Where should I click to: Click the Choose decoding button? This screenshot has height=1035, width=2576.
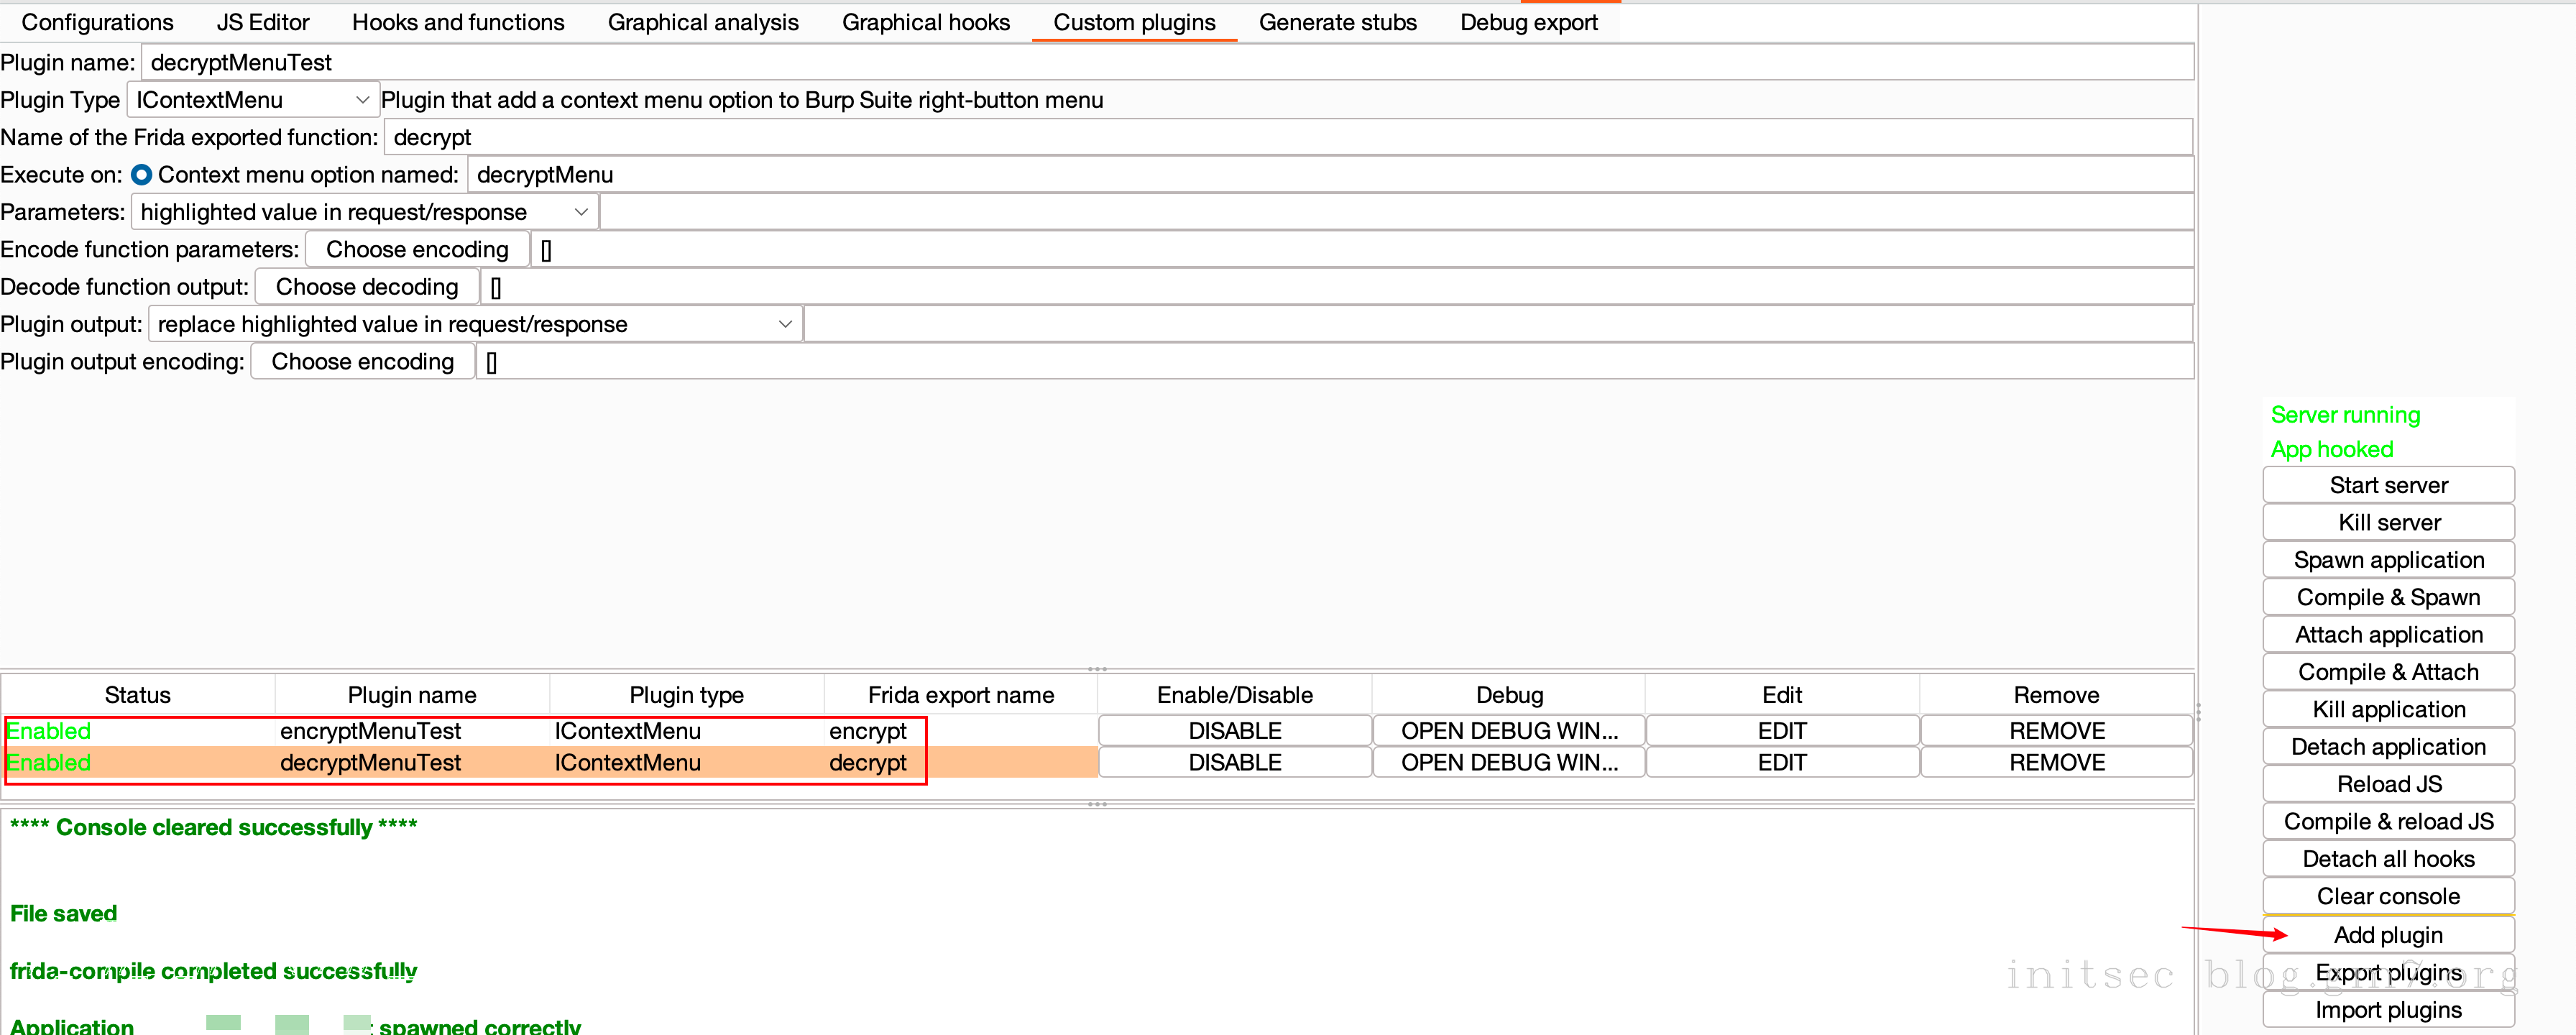(367, 287)
